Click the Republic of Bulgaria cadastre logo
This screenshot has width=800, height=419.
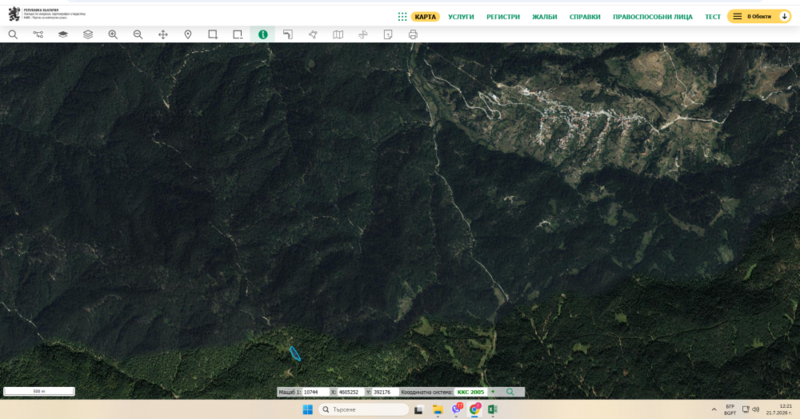pos(46,14)
